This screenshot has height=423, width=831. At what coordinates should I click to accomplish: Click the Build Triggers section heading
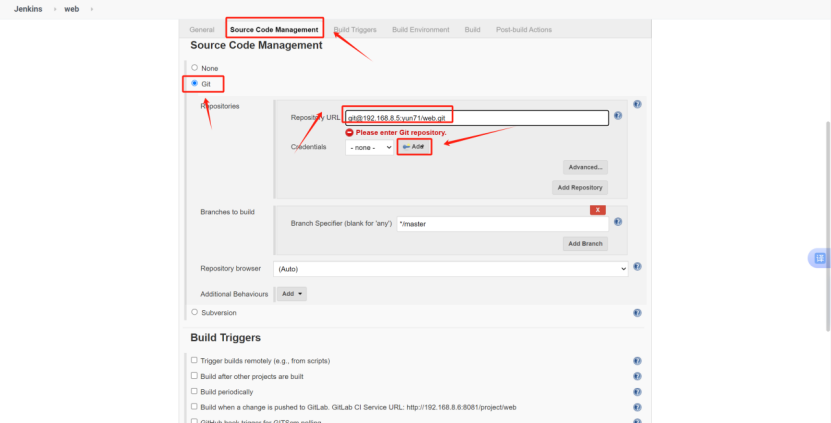(225, 338)
